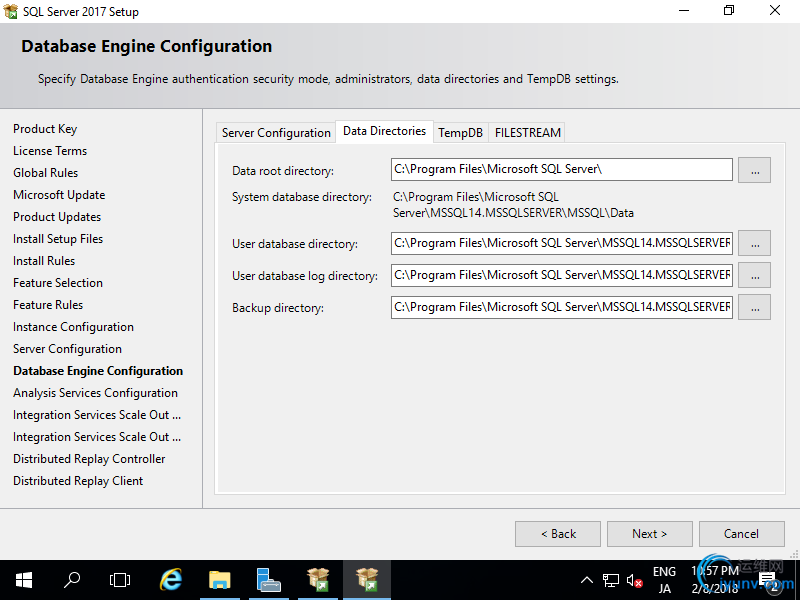Click 'License Terms' step in sidebar

50,151
